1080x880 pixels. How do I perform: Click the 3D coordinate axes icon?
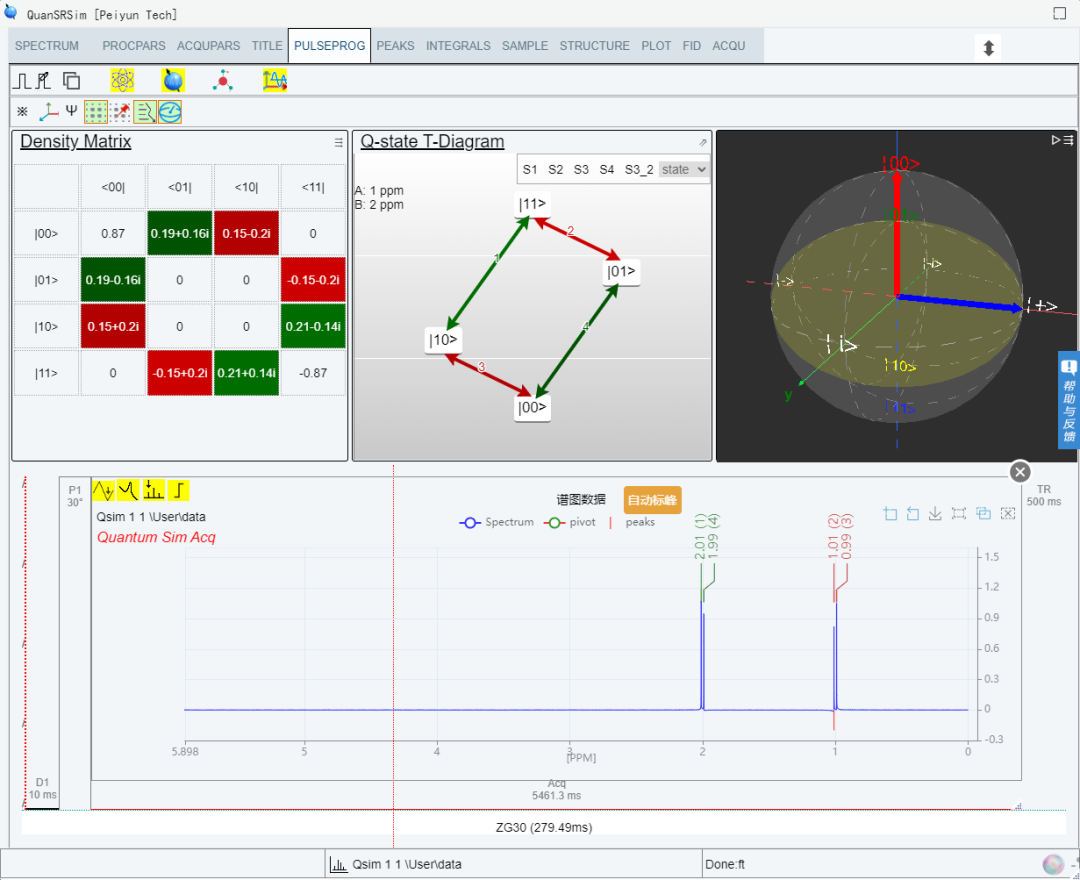click(47, 112)
